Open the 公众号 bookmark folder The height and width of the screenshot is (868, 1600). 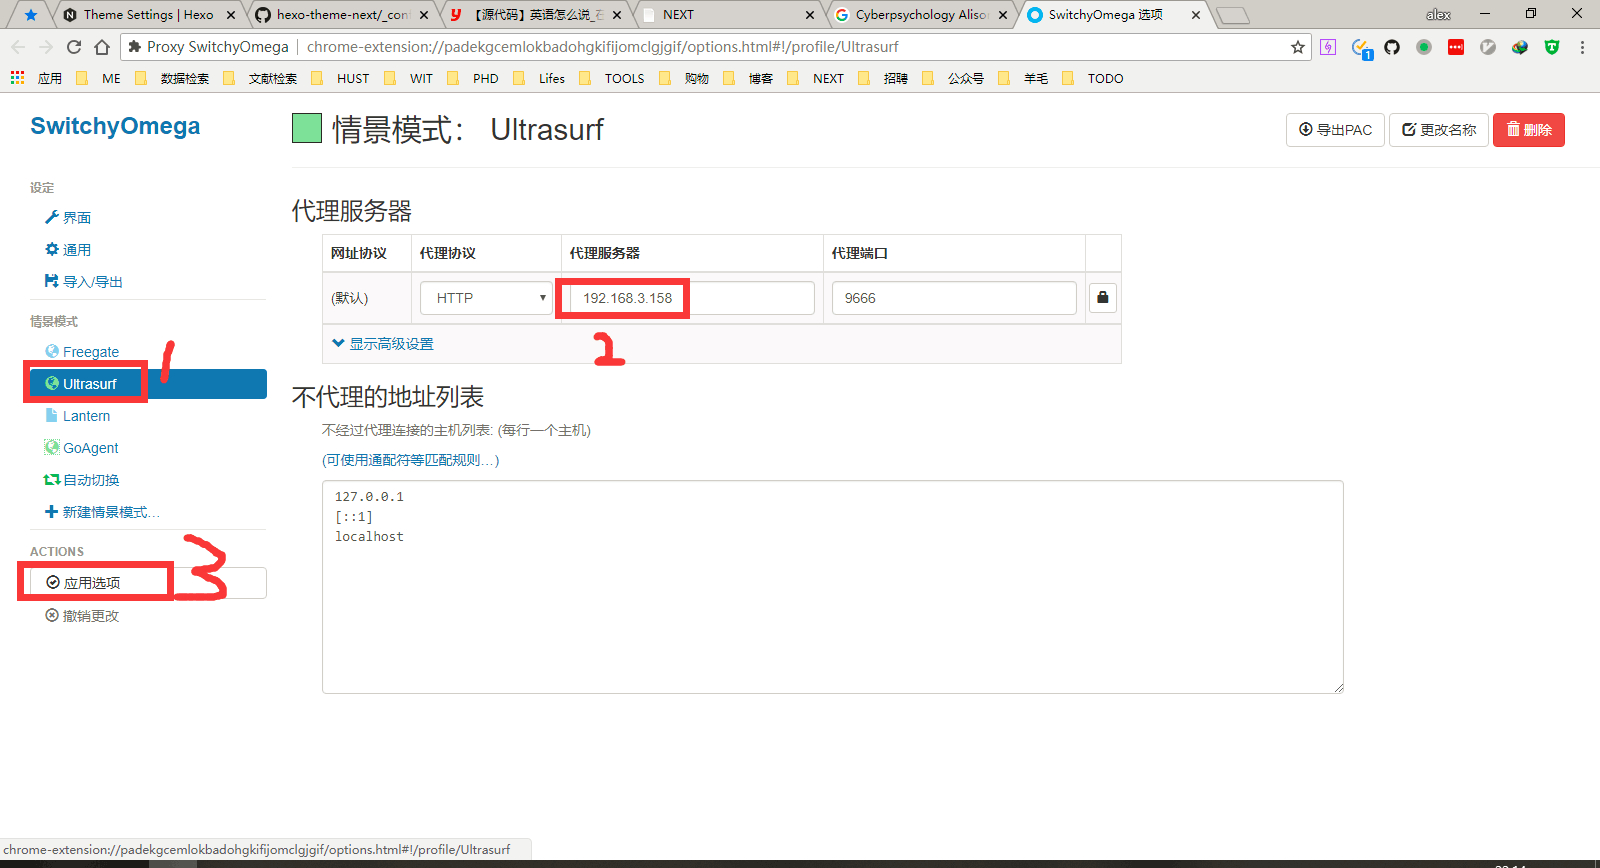click(x=953, y=78)
